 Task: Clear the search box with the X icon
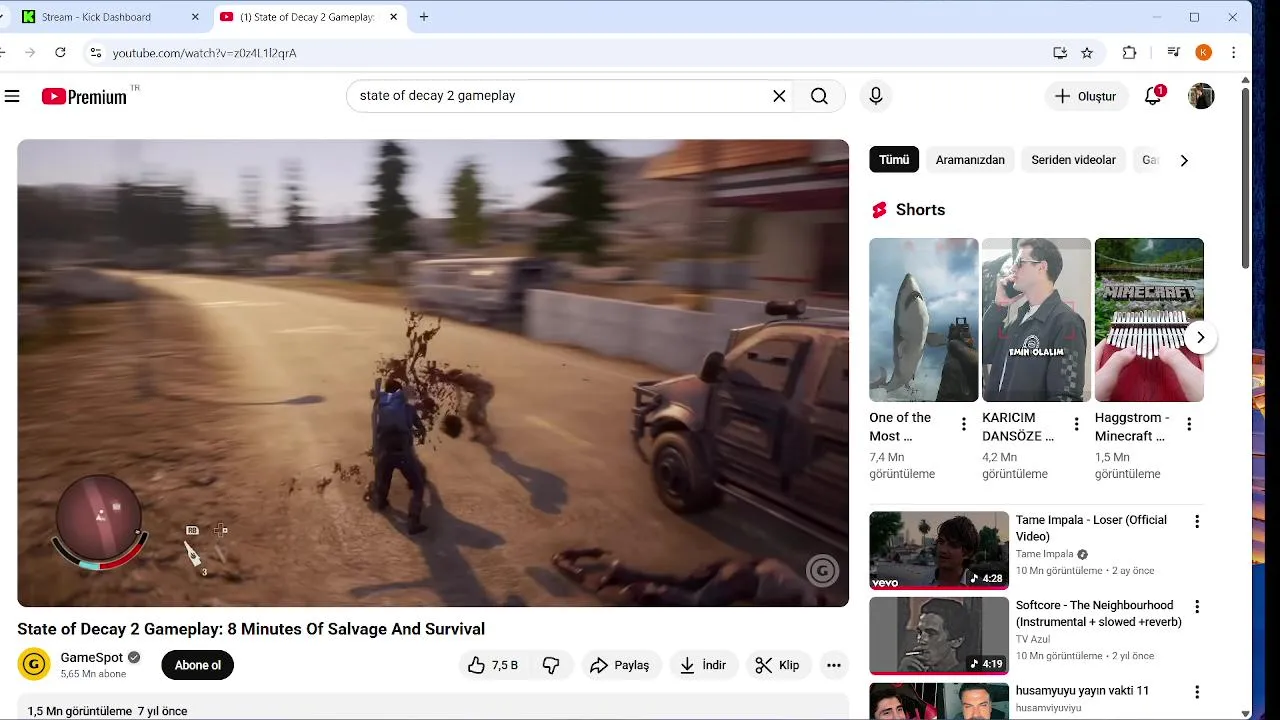[x=779, y=96]
